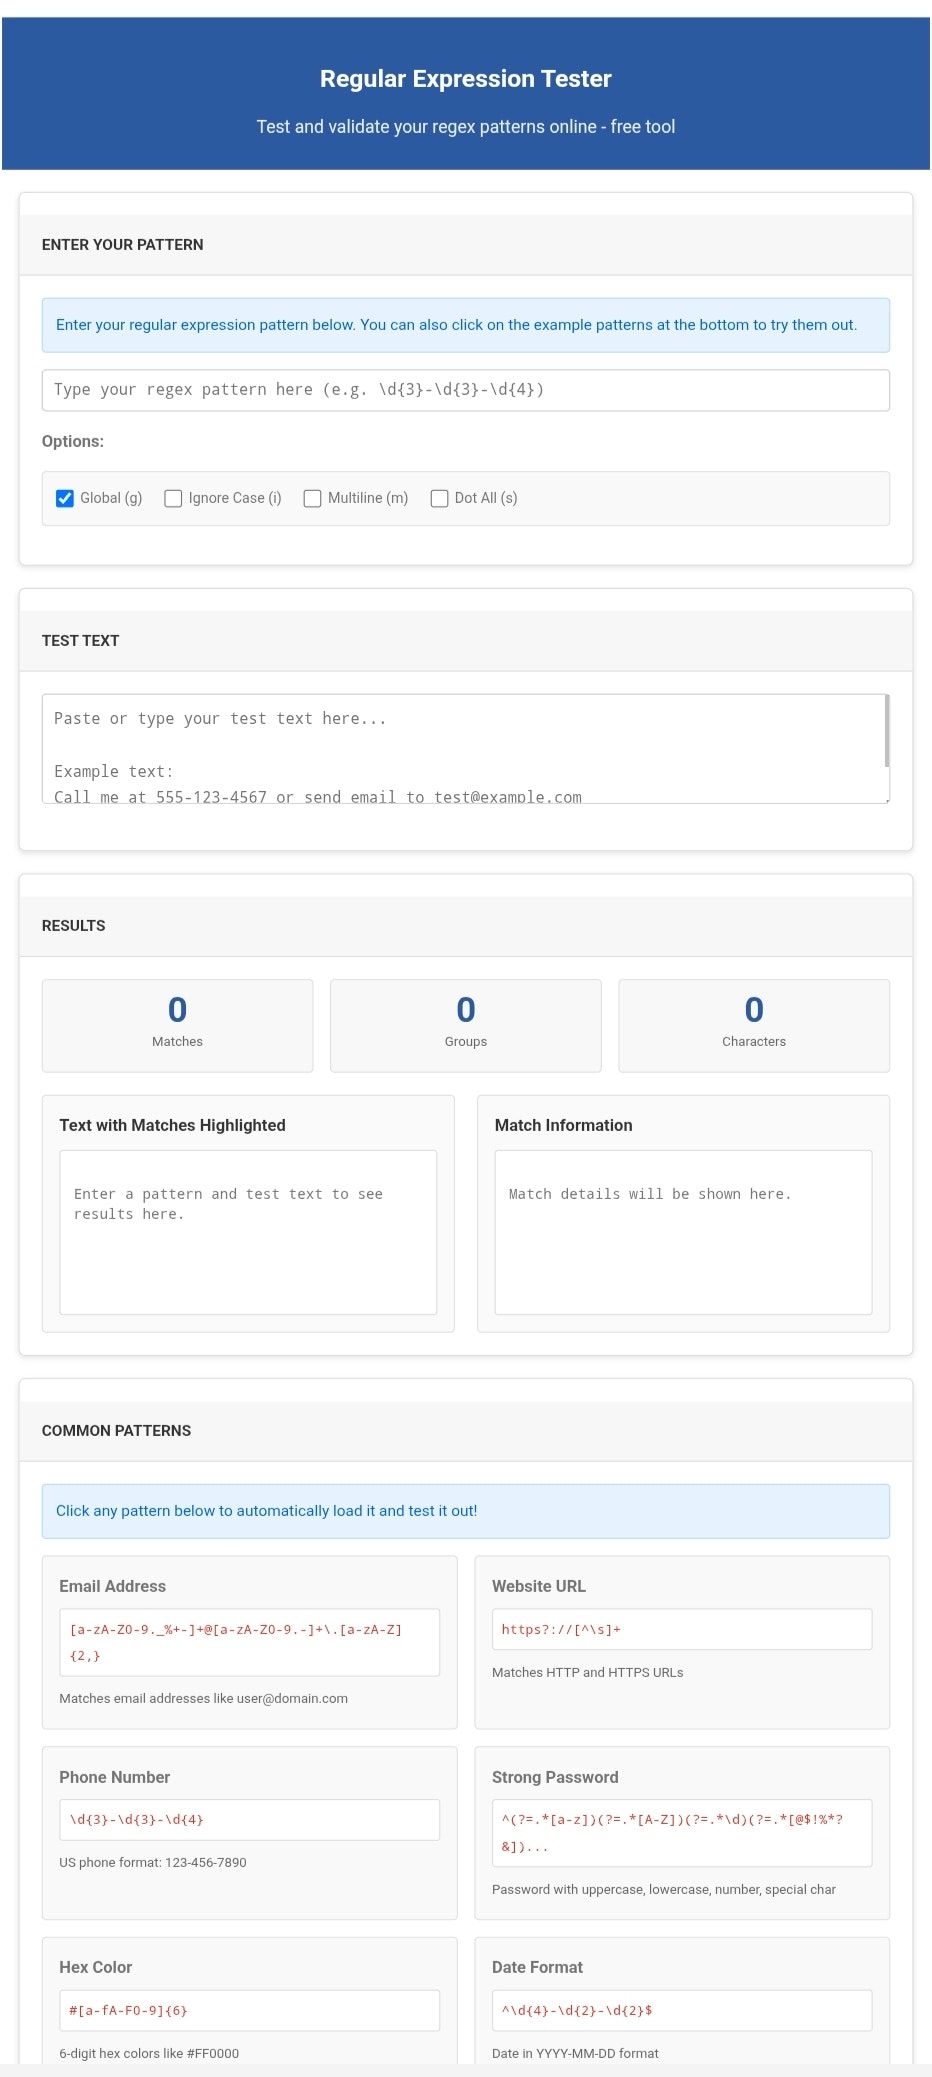The width and height of the screenshot is (932, 2077).
Task: Click the Regular Expression Tester title
Action: click(x=465, y=79)
